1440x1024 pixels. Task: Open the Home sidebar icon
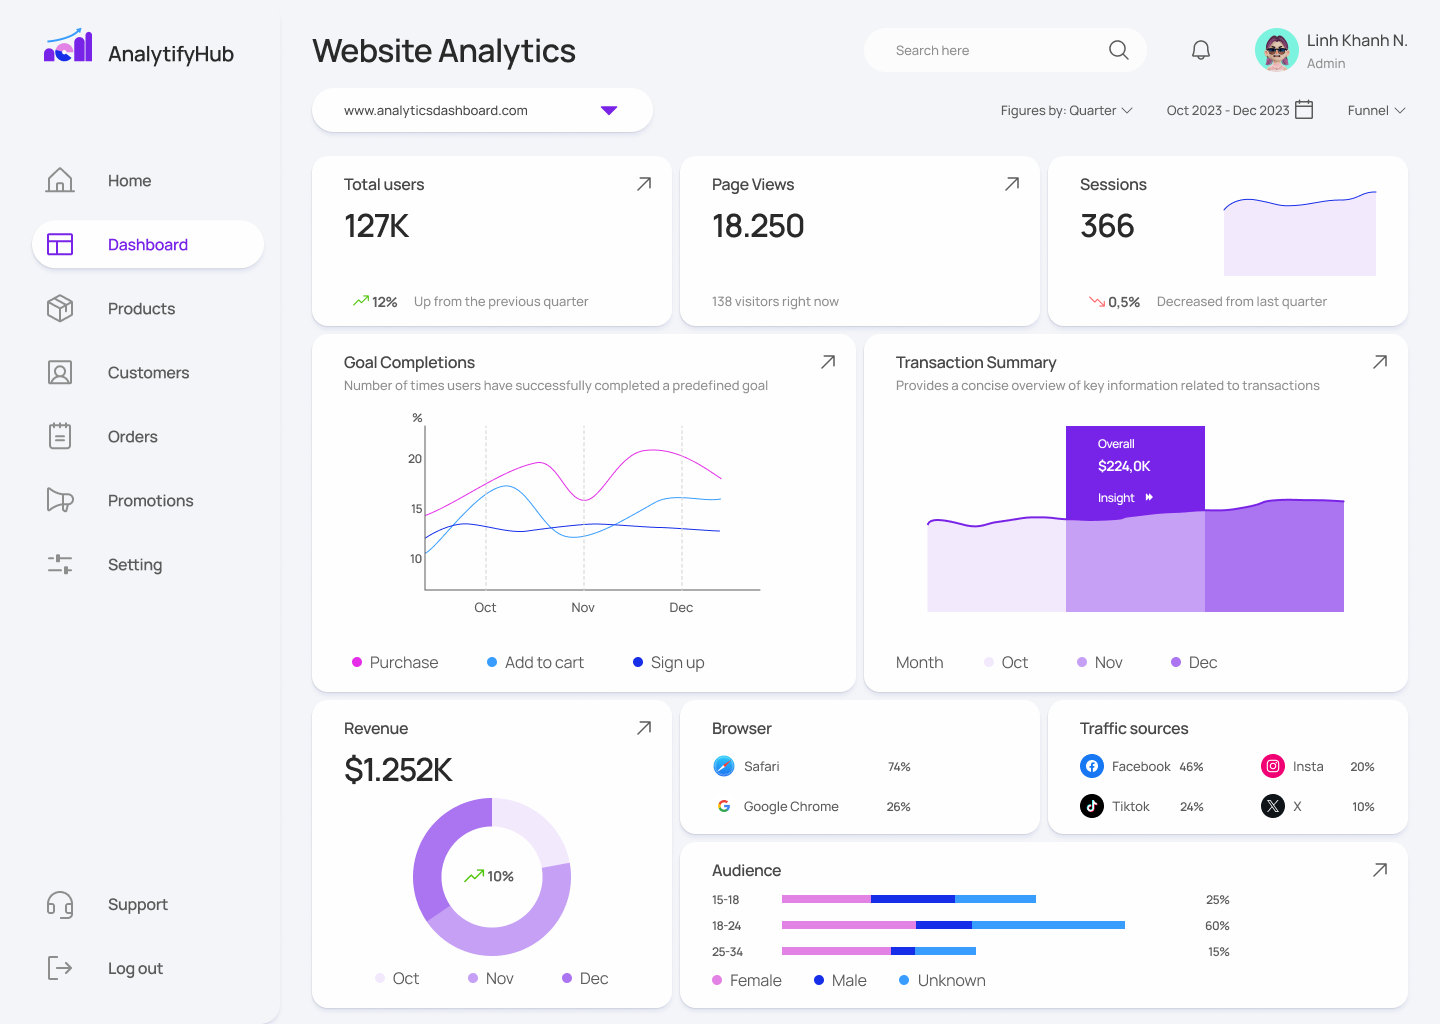tap(60, 180)
